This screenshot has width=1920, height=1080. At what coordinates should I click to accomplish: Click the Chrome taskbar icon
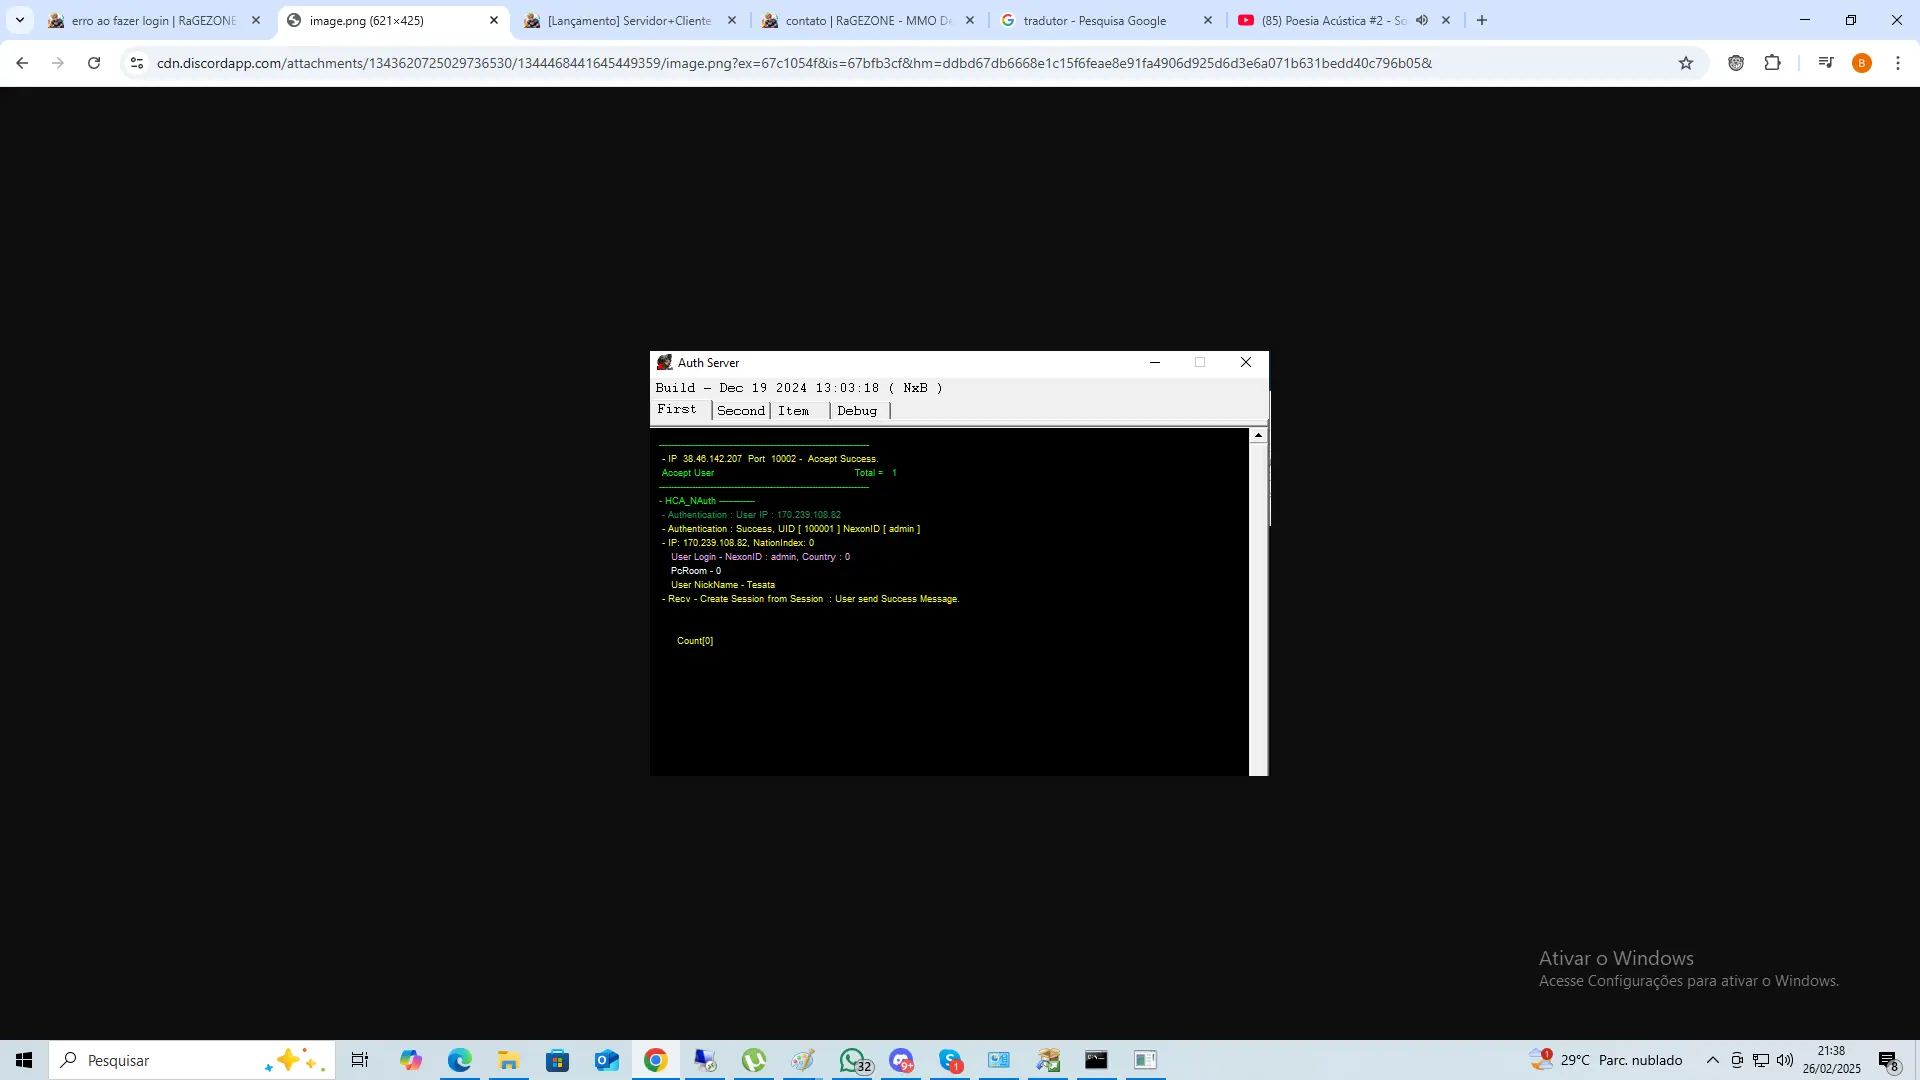pos(655,1060)
